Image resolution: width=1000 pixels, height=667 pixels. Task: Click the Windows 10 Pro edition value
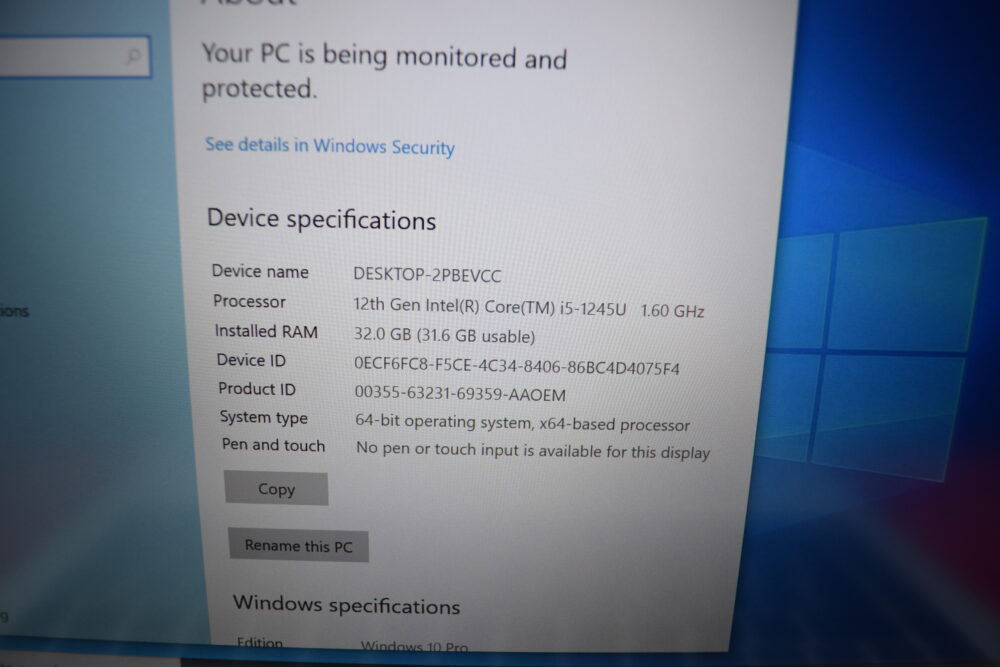click(415, 645)
